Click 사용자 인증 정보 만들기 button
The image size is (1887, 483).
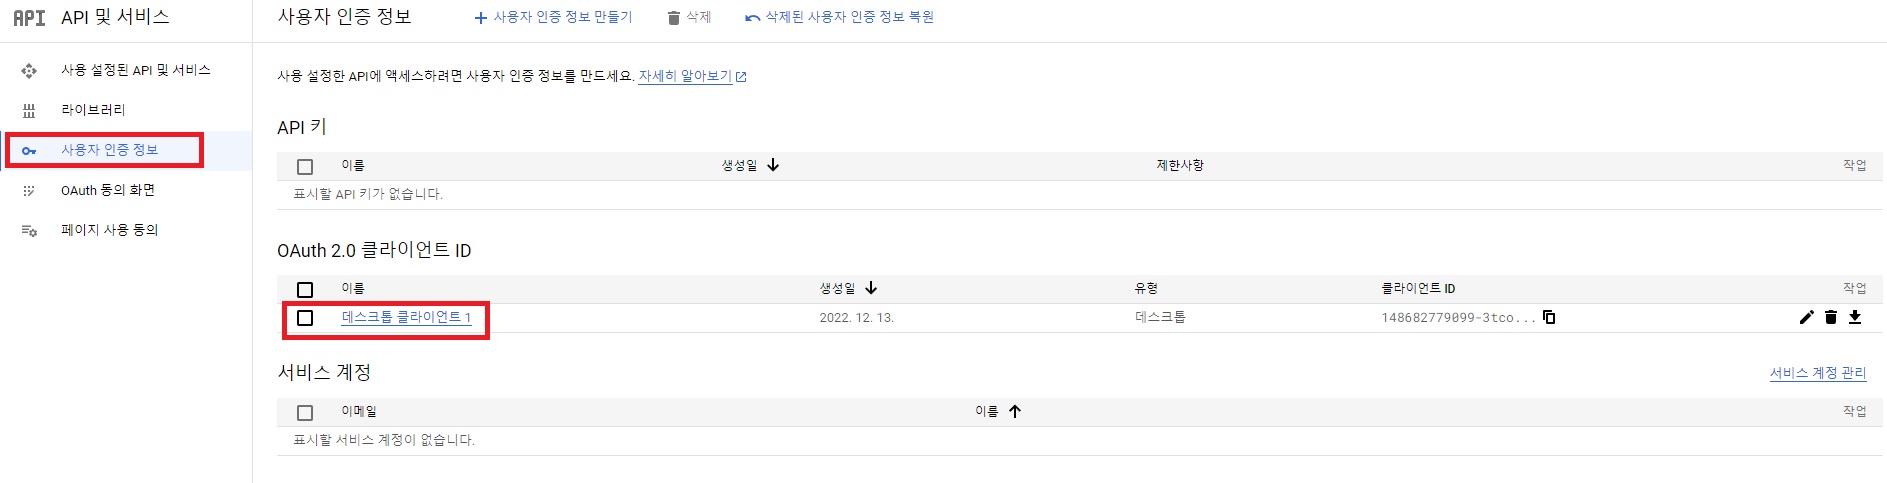point(553,17)
